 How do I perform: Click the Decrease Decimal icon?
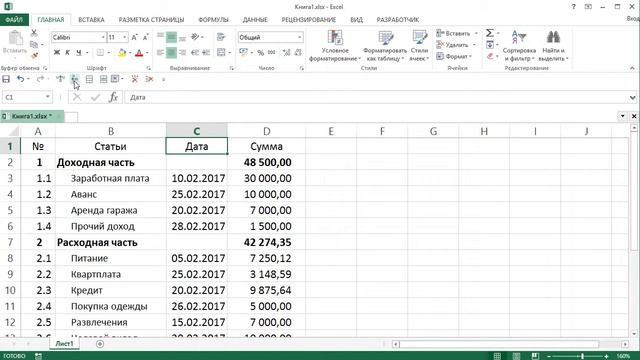pyautogui.click(x=298, y=52)
